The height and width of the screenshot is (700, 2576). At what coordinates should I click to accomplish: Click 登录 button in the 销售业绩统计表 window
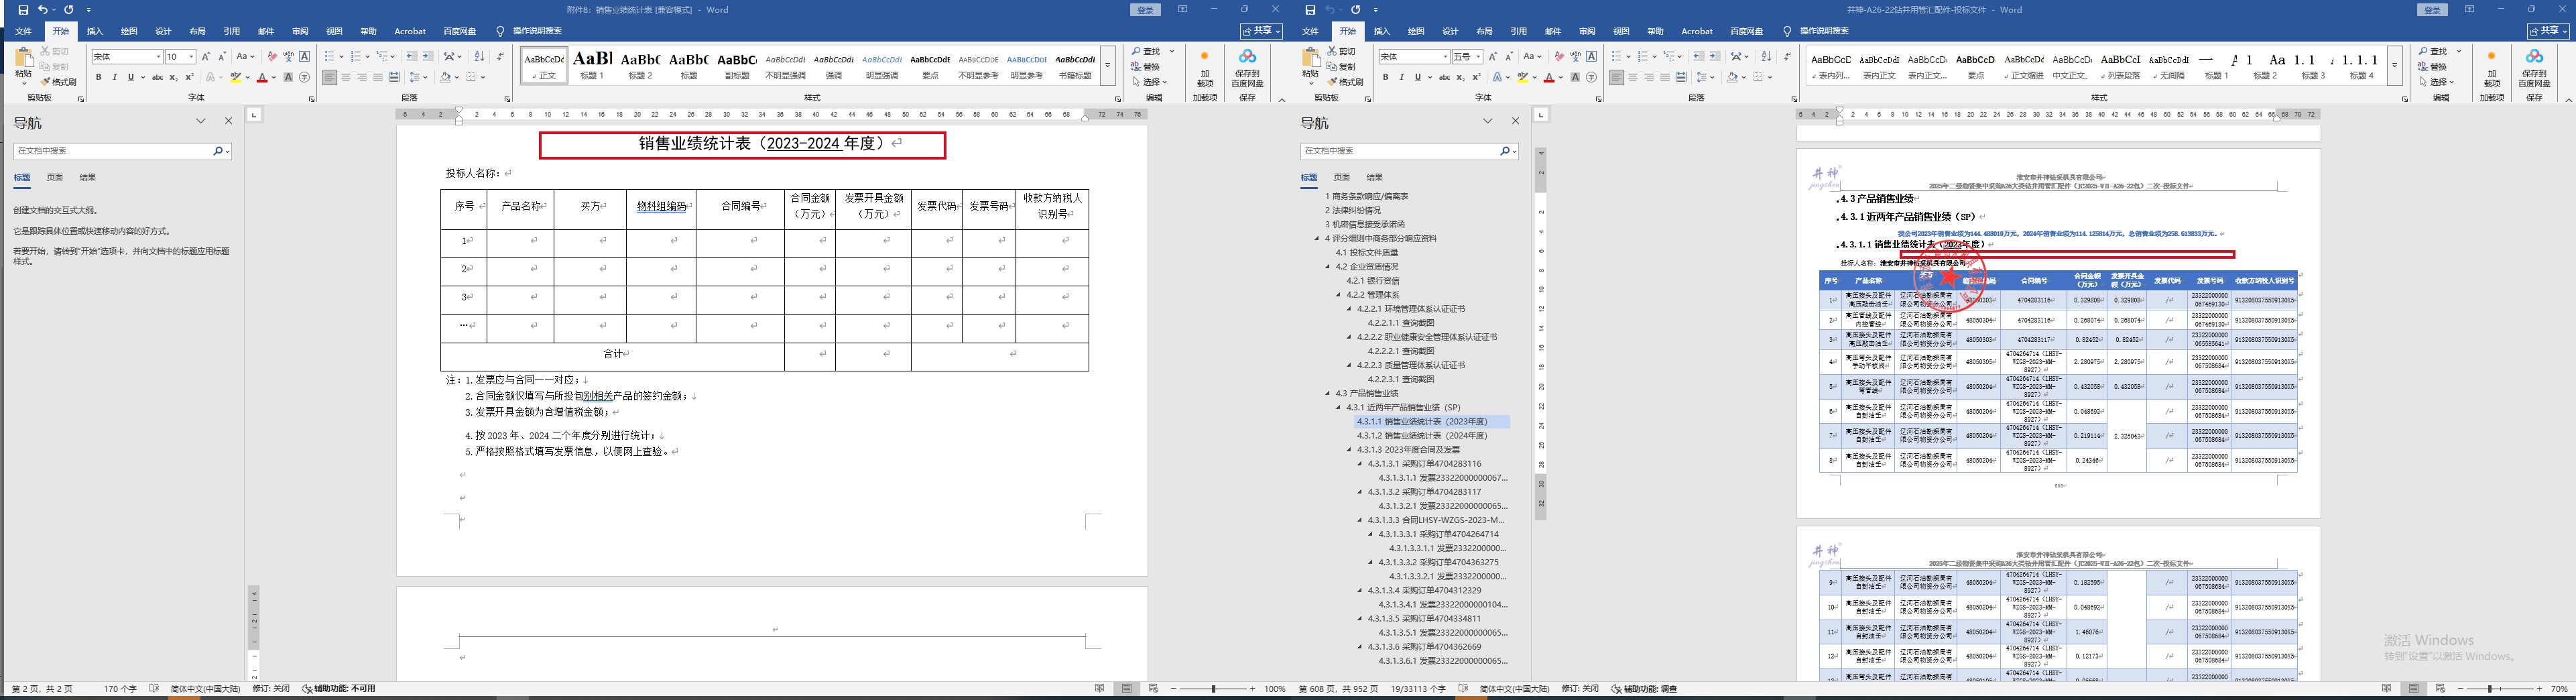click(1146, 10)
